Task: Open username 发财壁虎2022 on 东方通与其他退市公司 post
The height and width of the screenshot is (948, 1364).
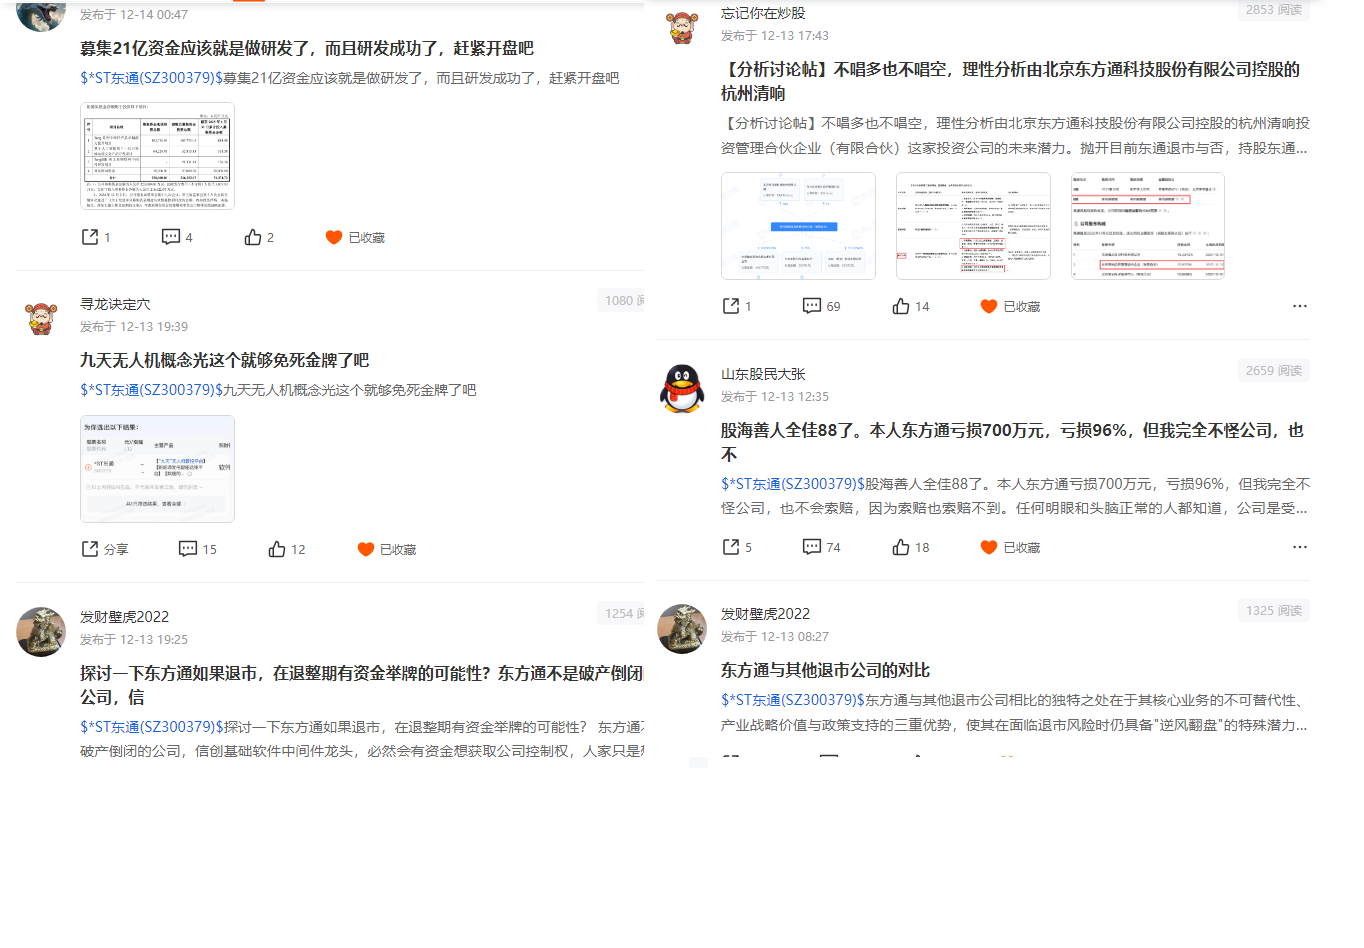Action: click(x=766, y=614)
